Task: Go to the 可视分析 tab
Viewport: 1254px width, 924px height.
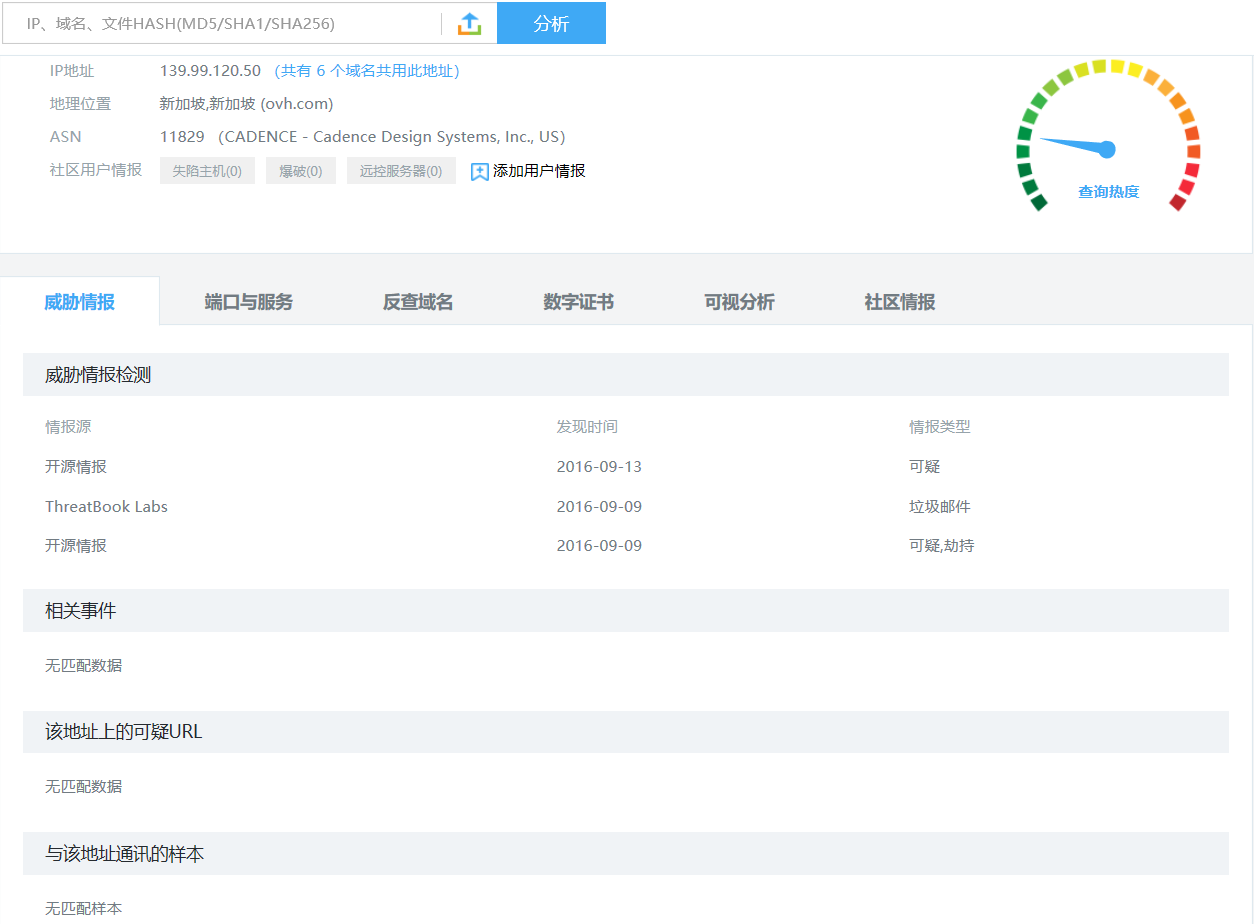Action: click(x=739, y=302)
